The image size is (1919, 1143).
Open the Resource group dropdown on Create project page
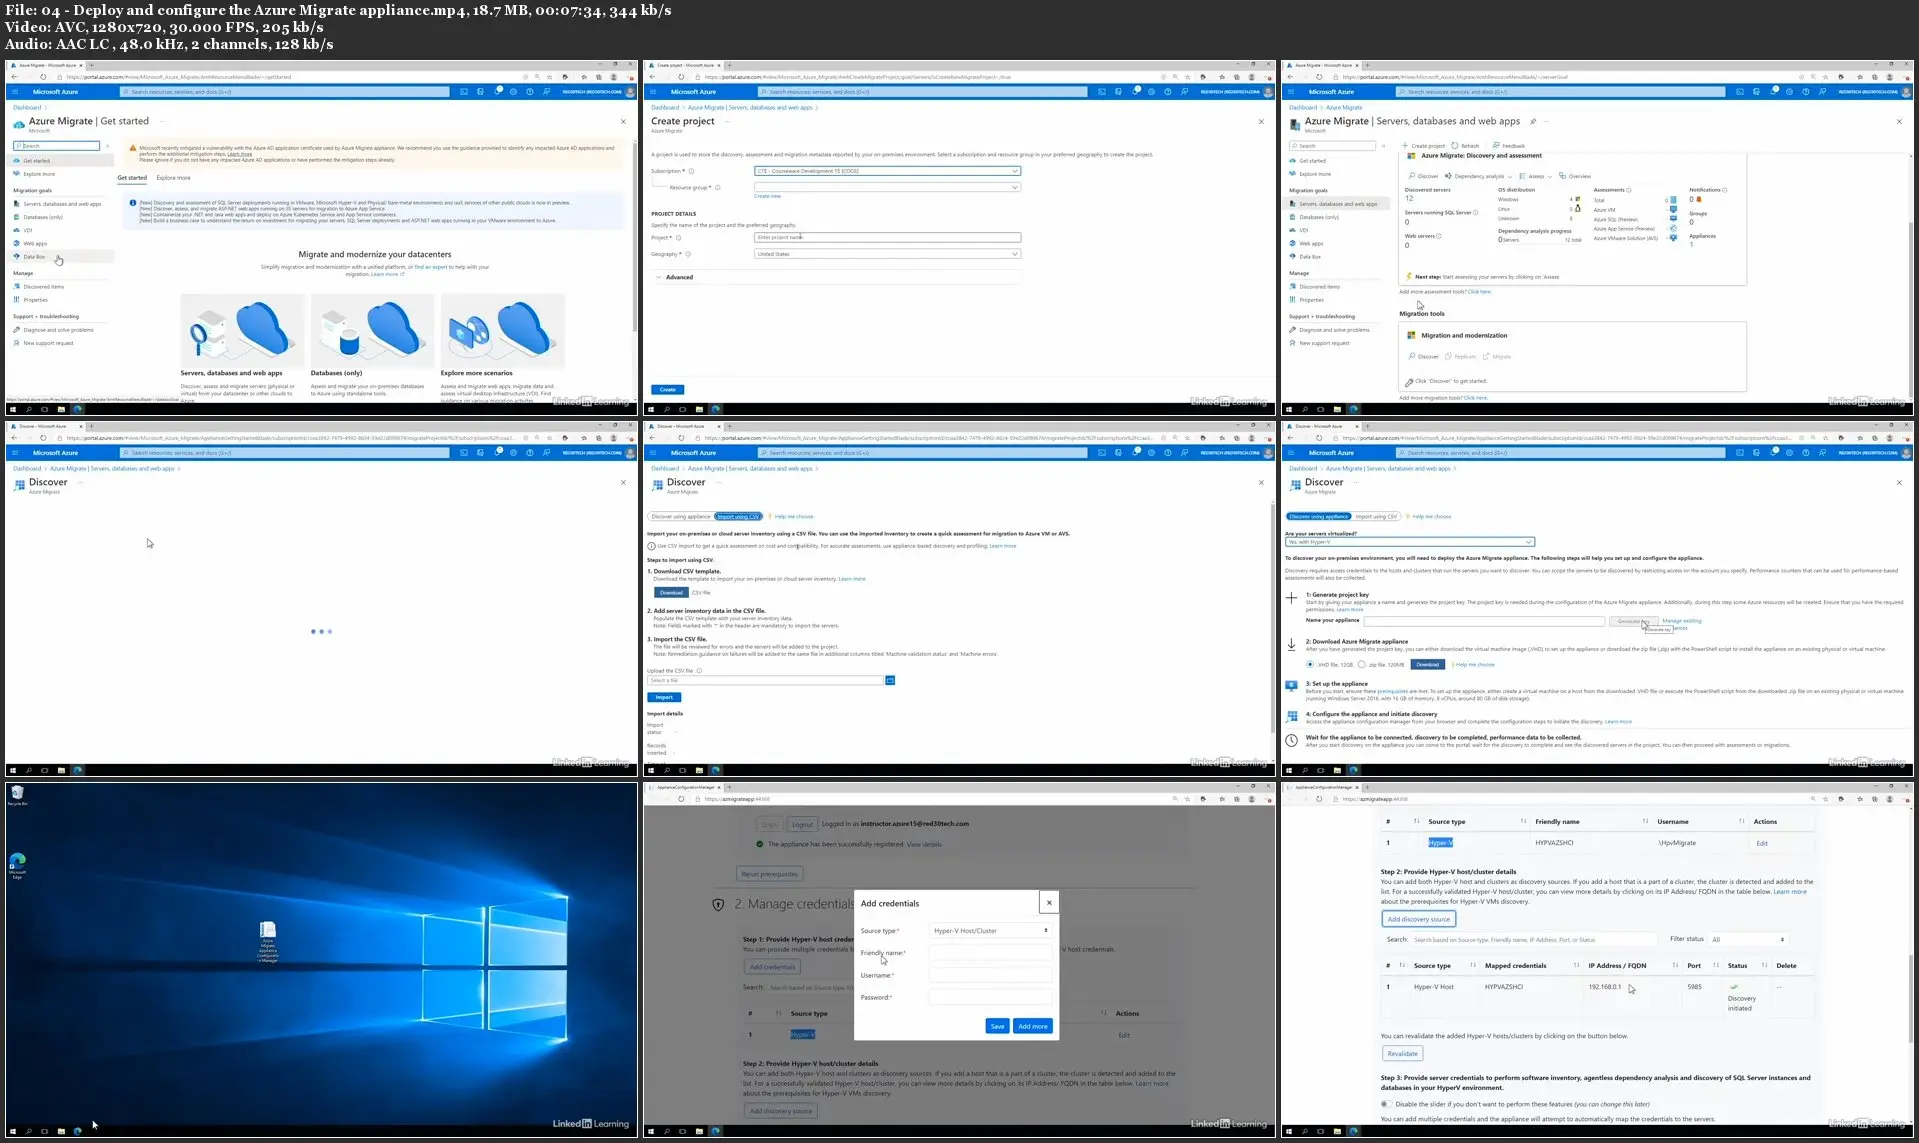click(887, 187)
